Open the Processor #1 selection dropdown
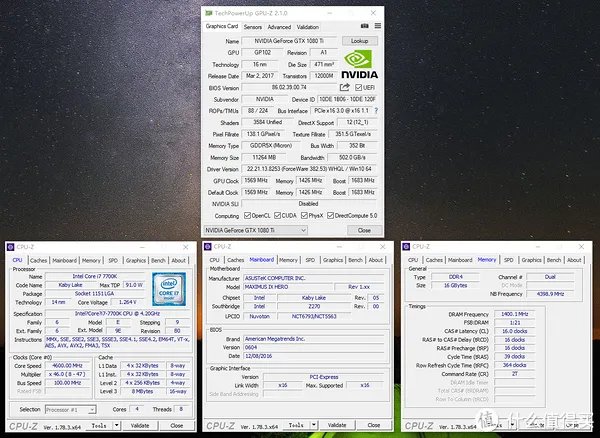600x438 pixels. click(70, 410)
